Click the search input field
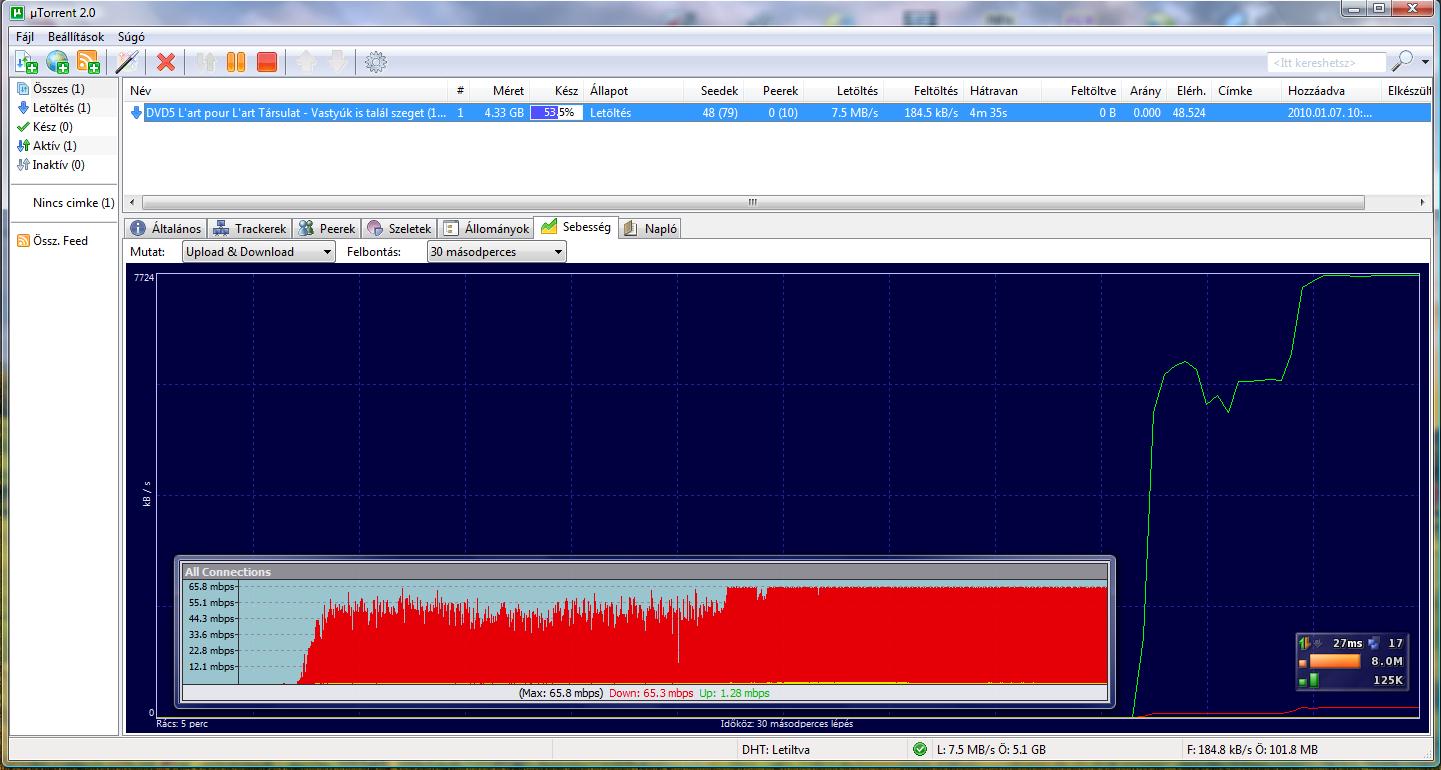This screenshot has height=770, width=1441. pos(1326,62)
